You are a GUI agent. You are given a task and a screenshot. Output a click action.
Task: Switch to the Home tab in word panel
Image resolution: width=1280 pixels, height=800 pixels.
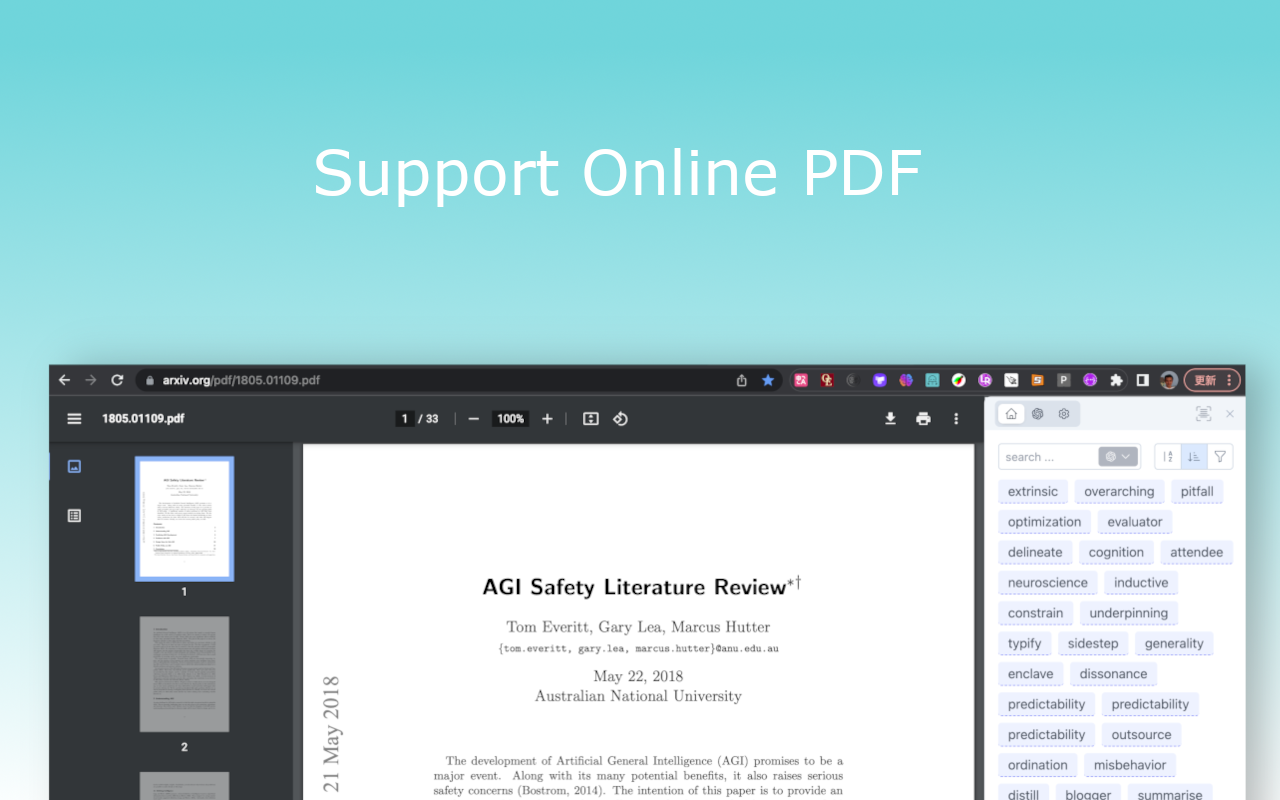click(1011, 414)
